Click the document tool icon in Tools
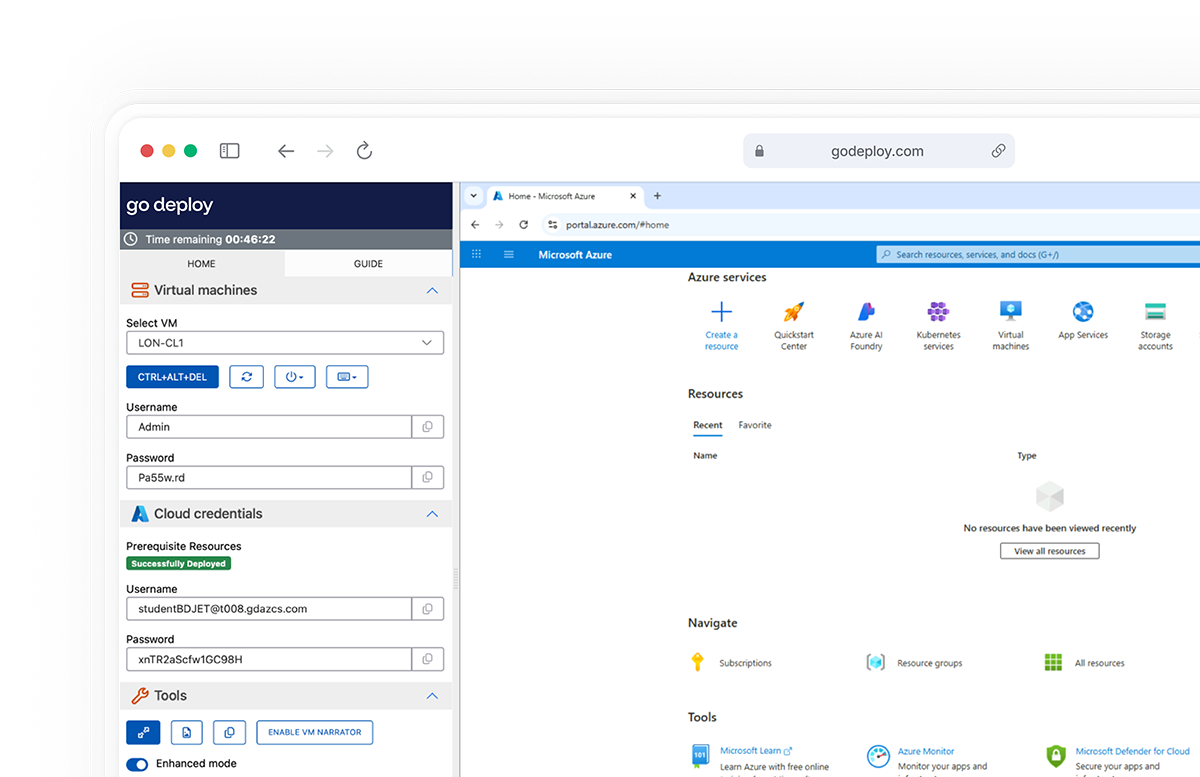Image resolution: width=1200 pixels, height=777 pixels. click(x=187, y=732)
